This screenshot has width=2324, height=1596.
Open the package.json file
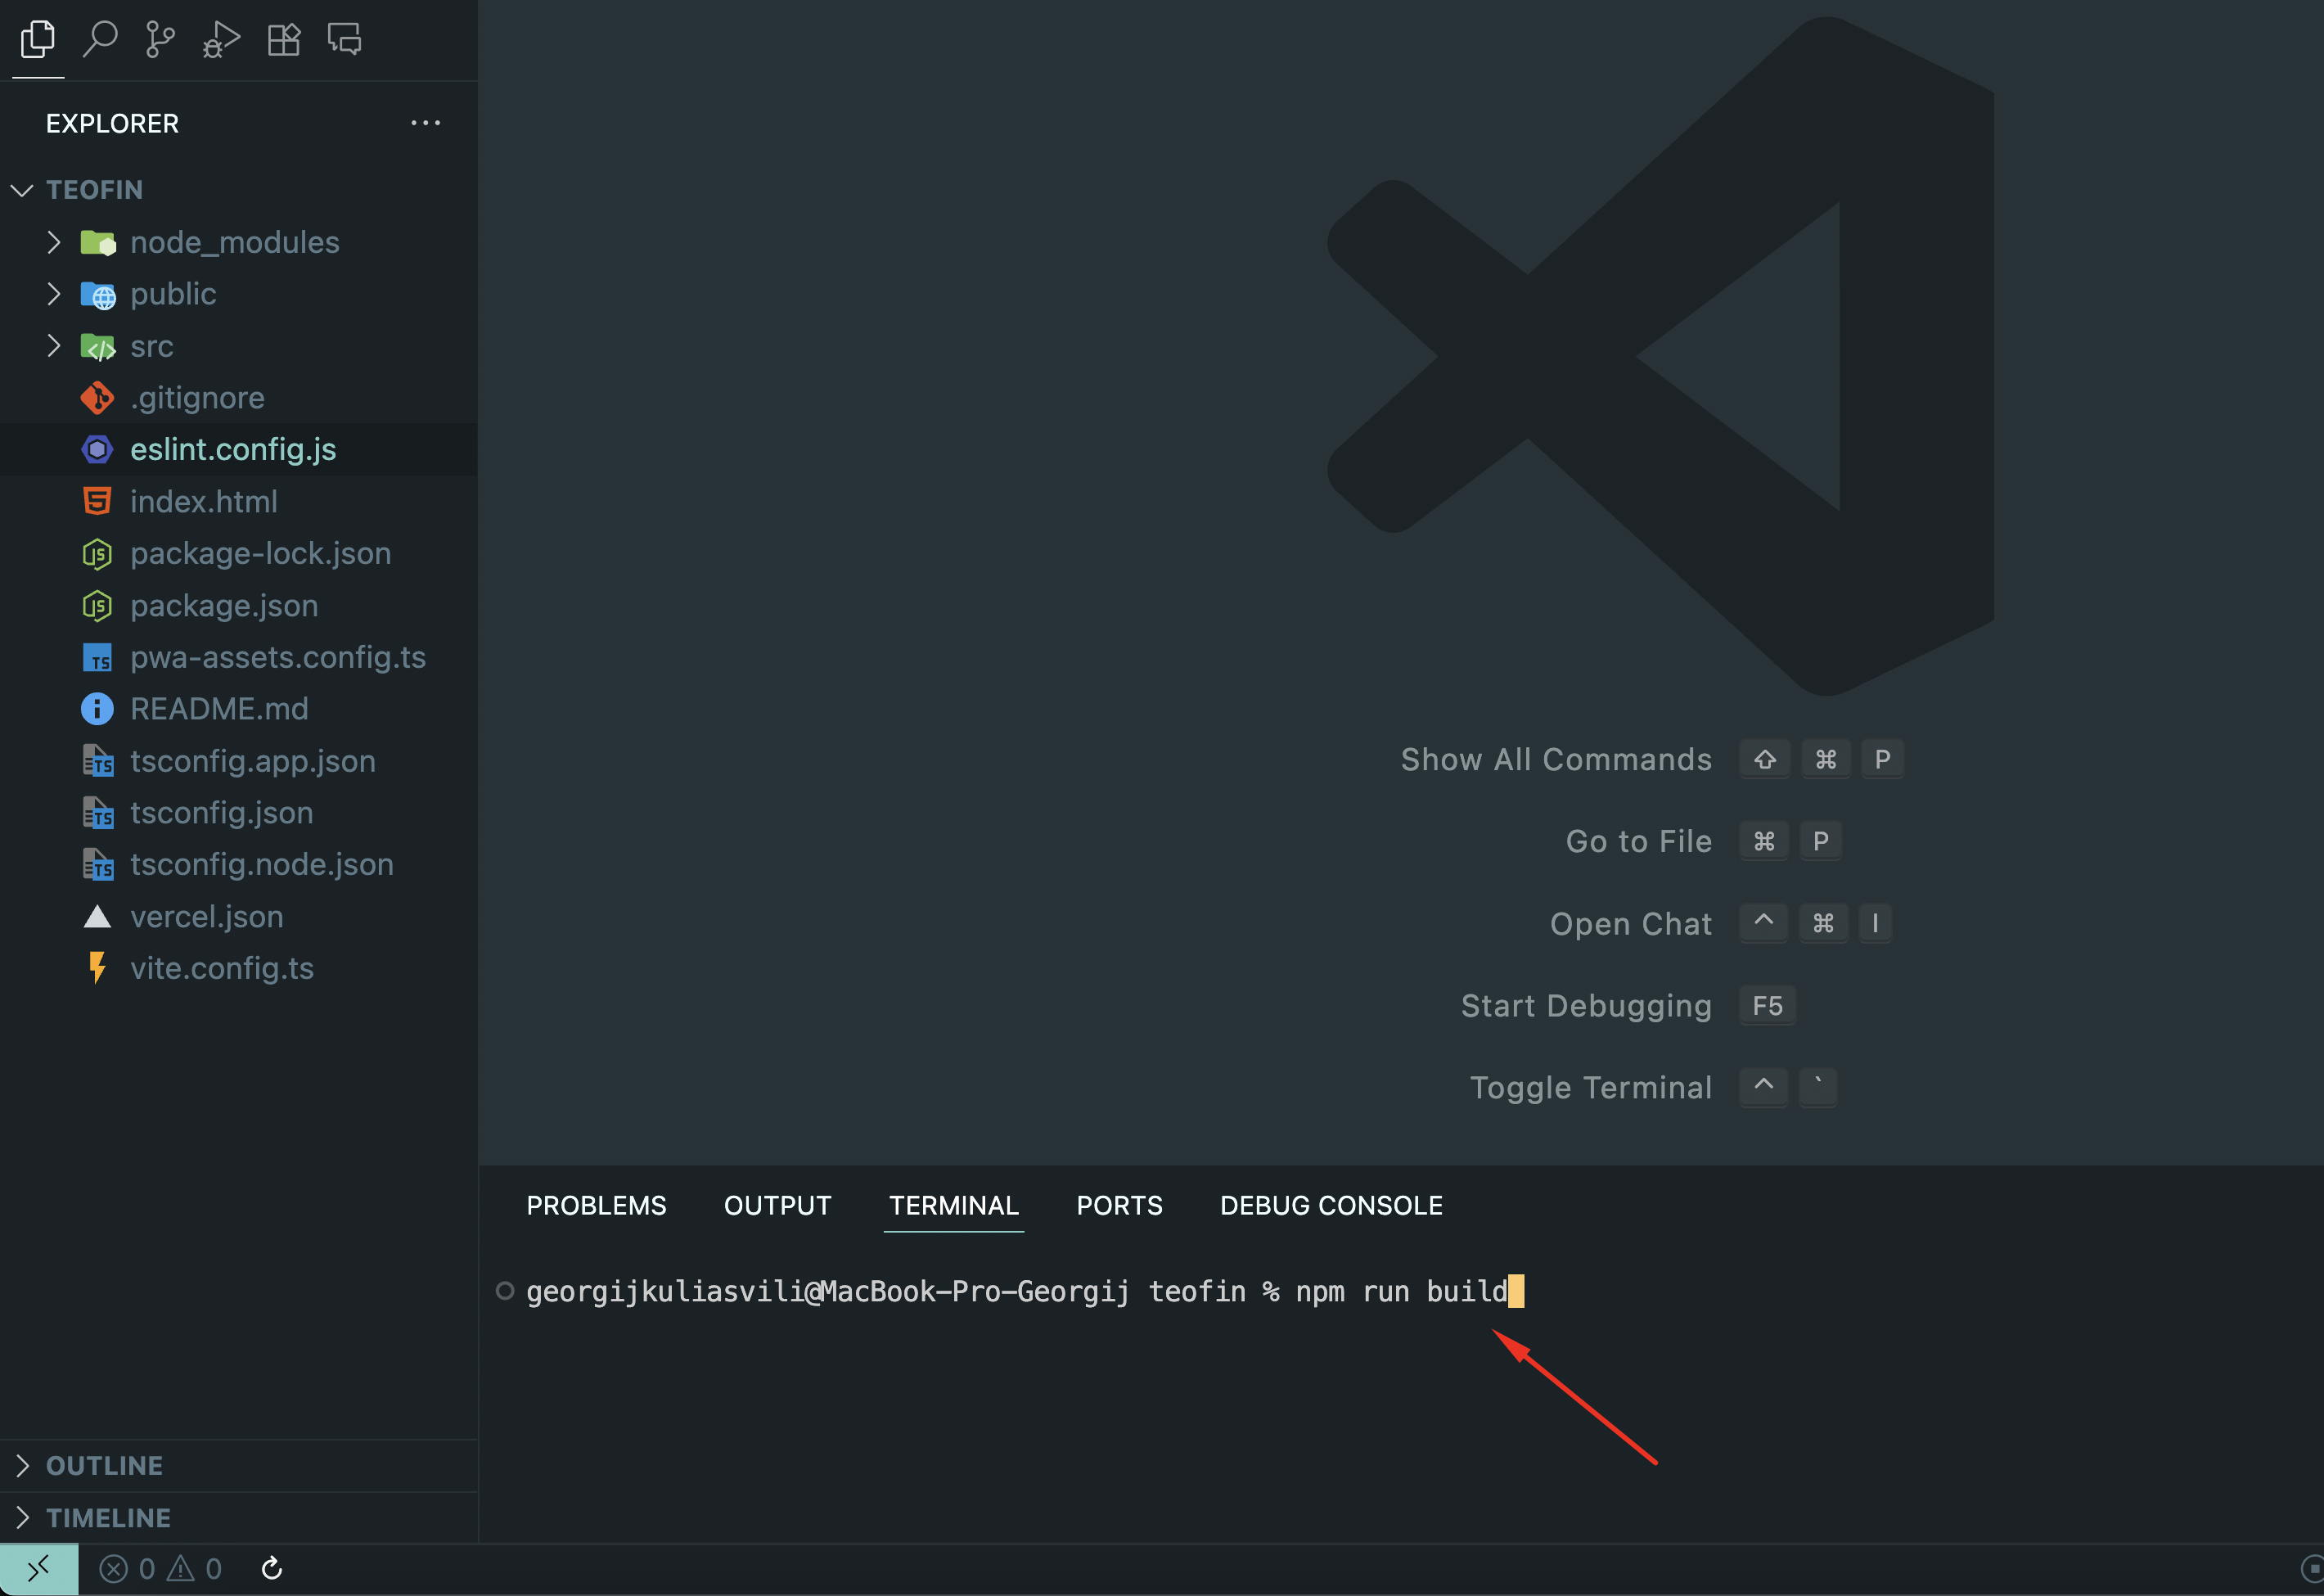click(224, 605)
